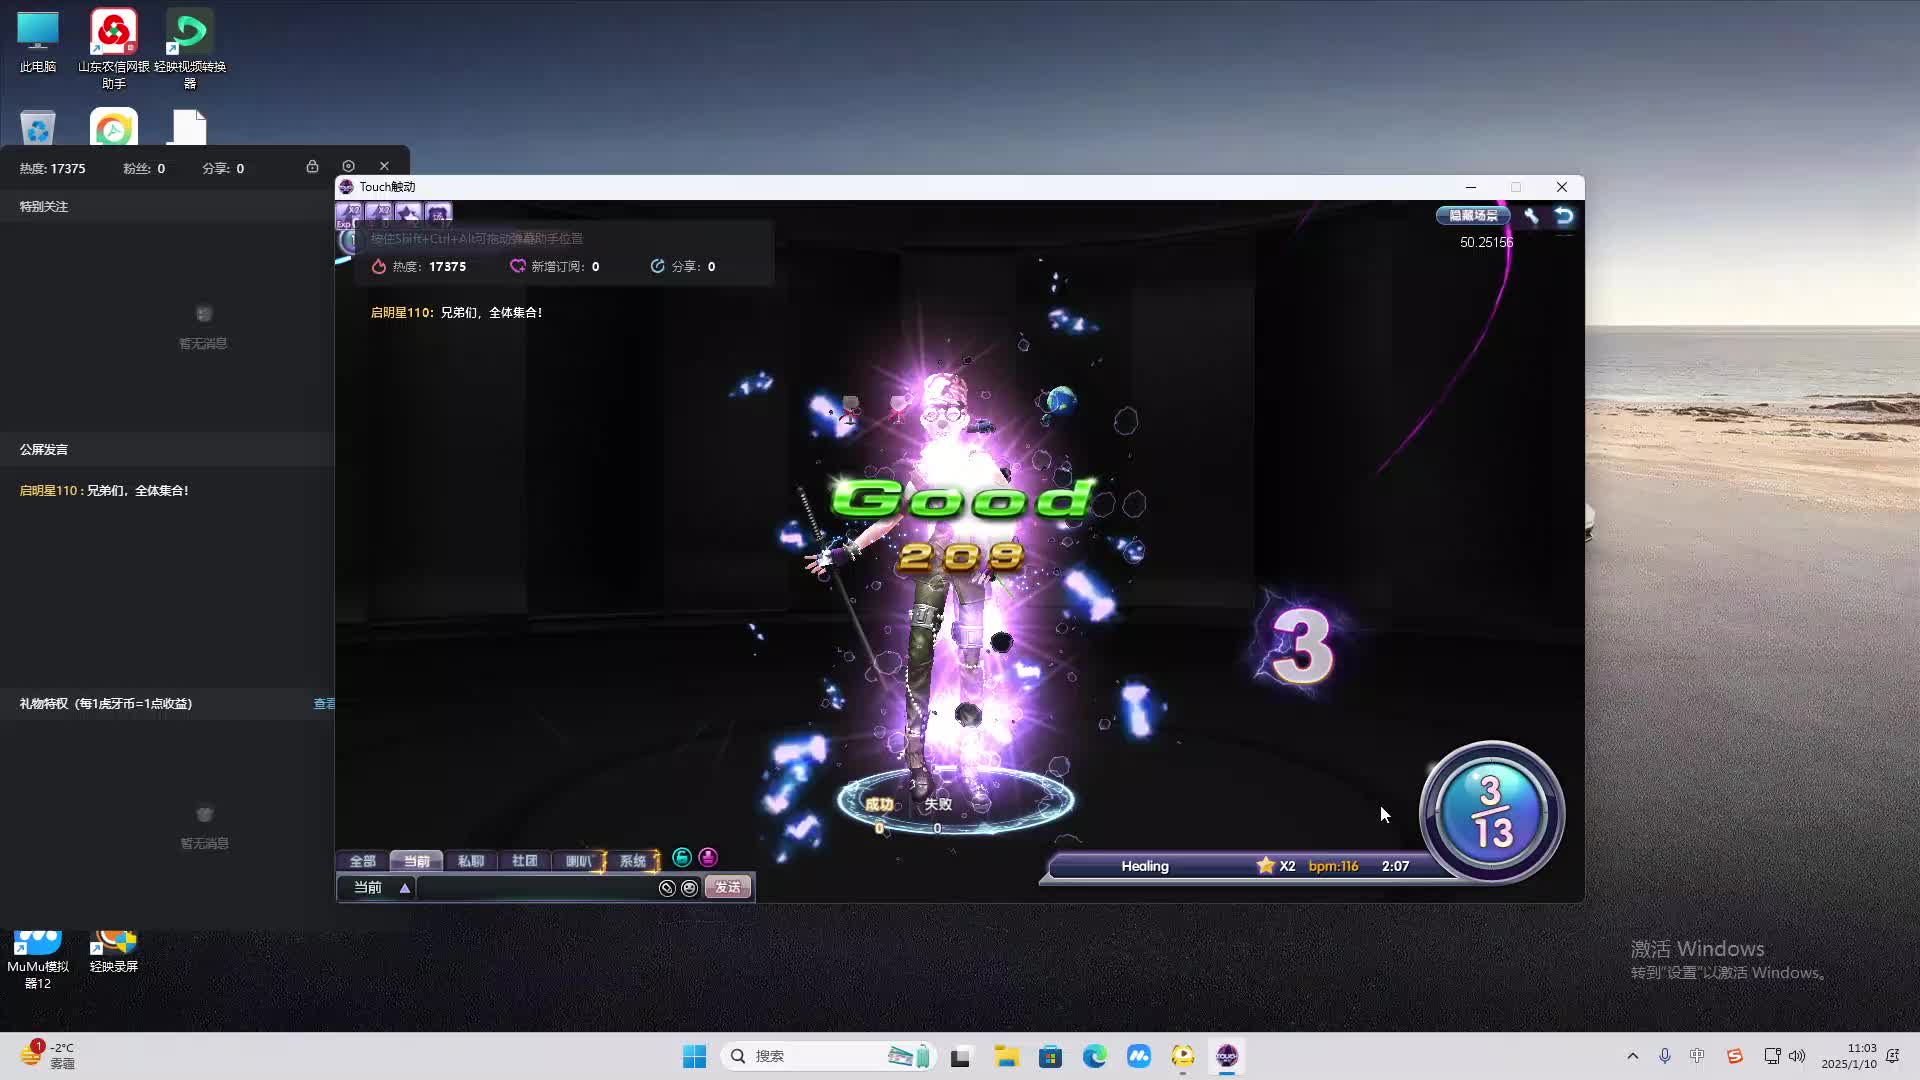
Task: Toggle 隐藏场景 hide scene button
Action: coord(1473,215)
